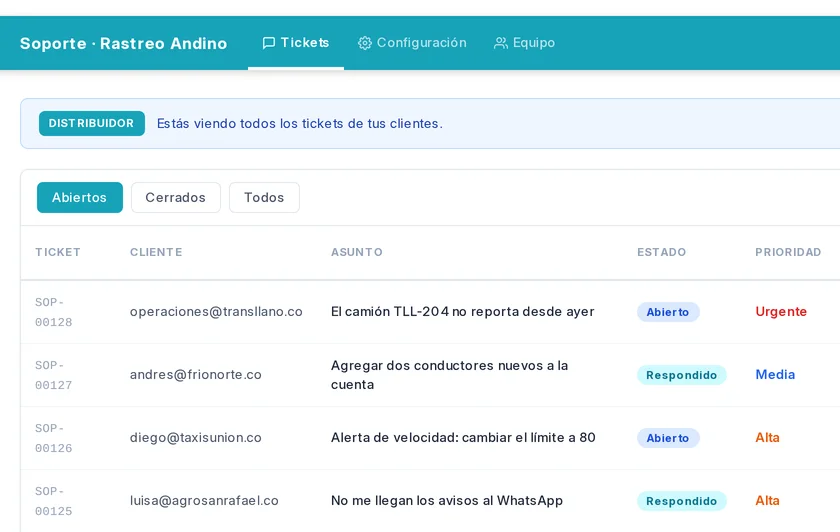Open subject about camión TLL-204
The width and height of the screenshot is (840, 532).
462,311
